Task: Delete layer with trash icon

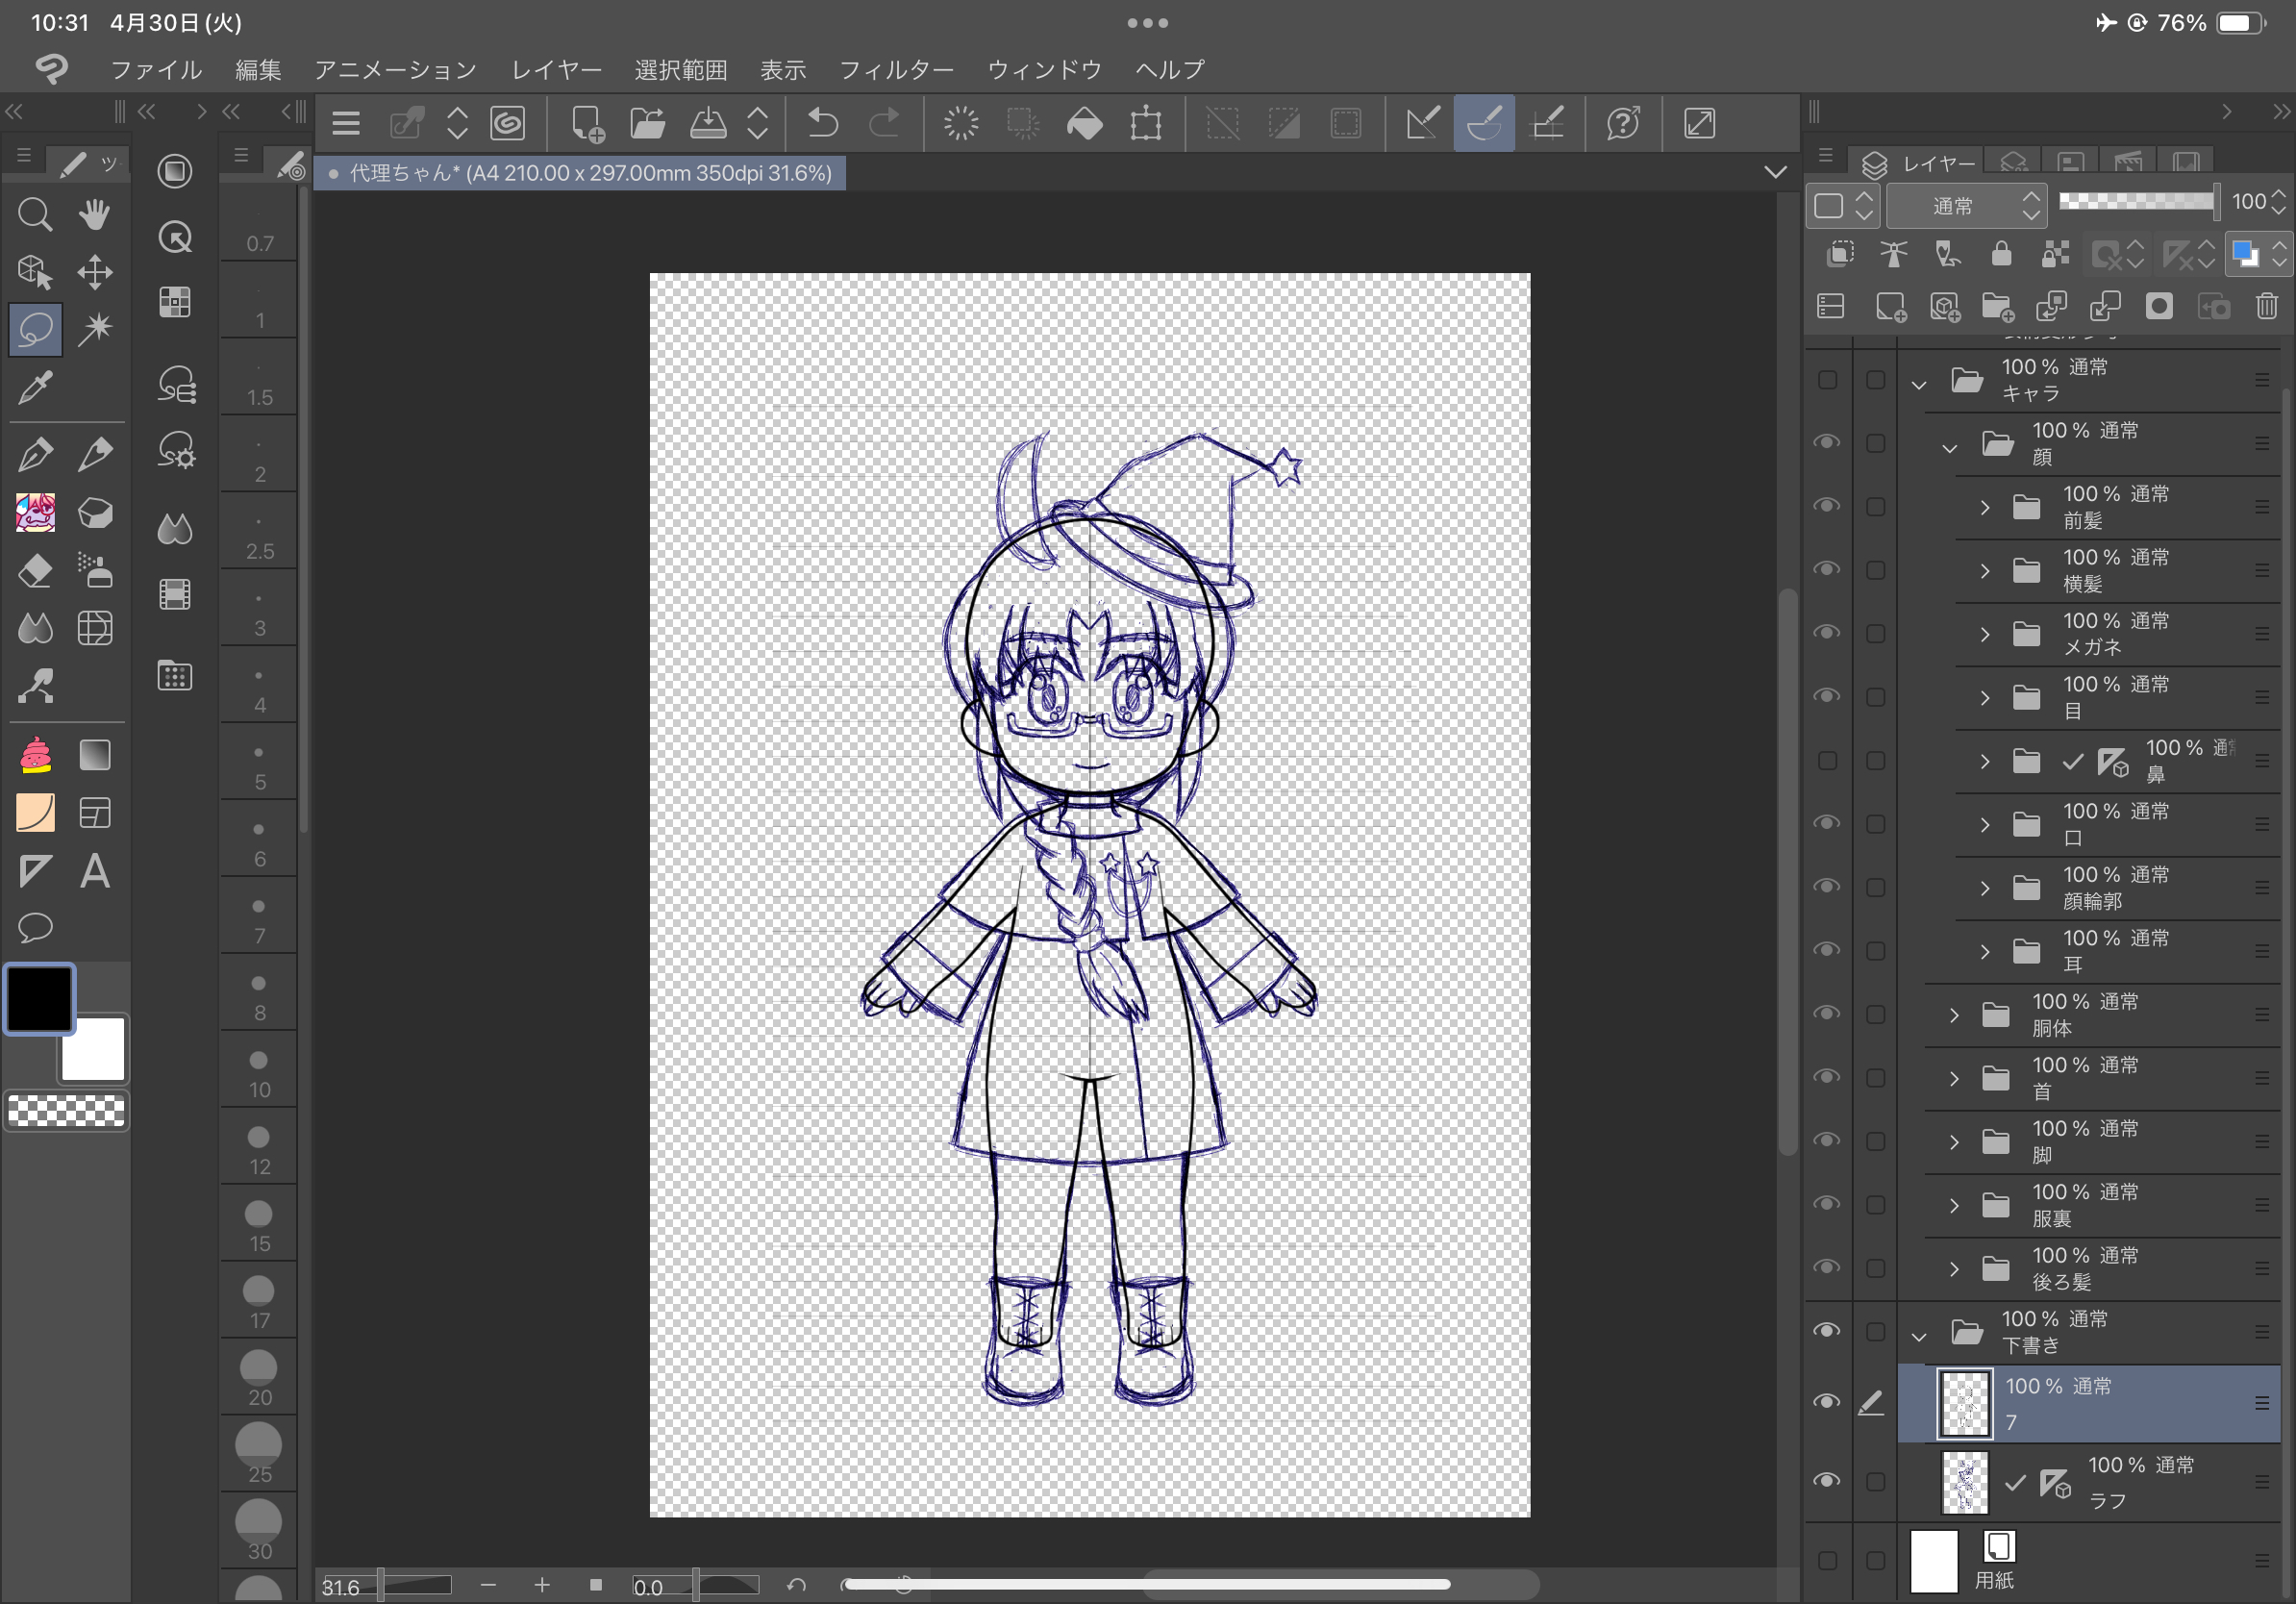Action: tap(2266, 306)
